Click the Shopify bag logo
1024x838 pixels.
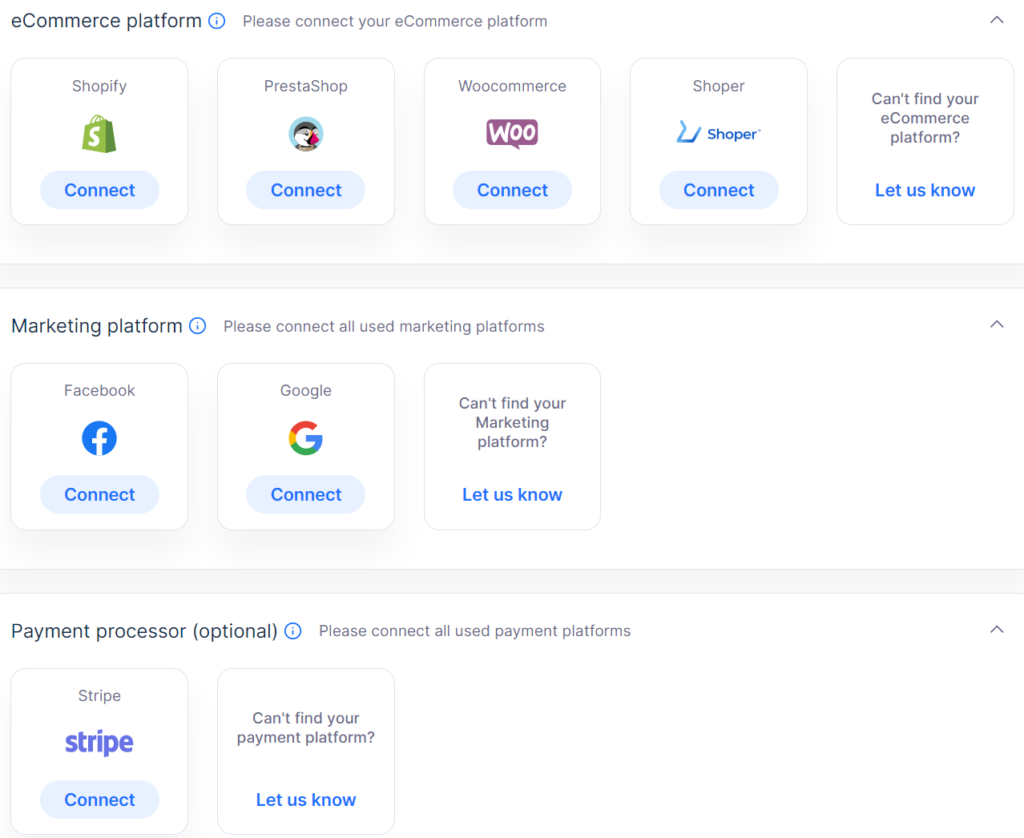click(99, 134)
